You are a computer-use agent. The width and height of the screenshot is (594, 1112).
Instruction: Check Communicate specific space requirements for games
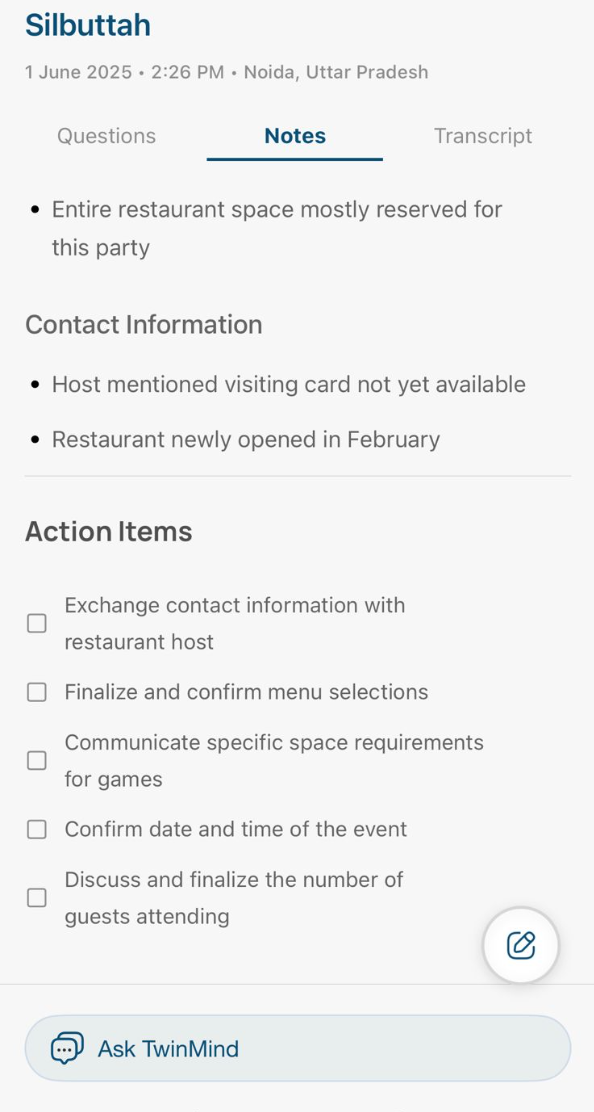37,761
